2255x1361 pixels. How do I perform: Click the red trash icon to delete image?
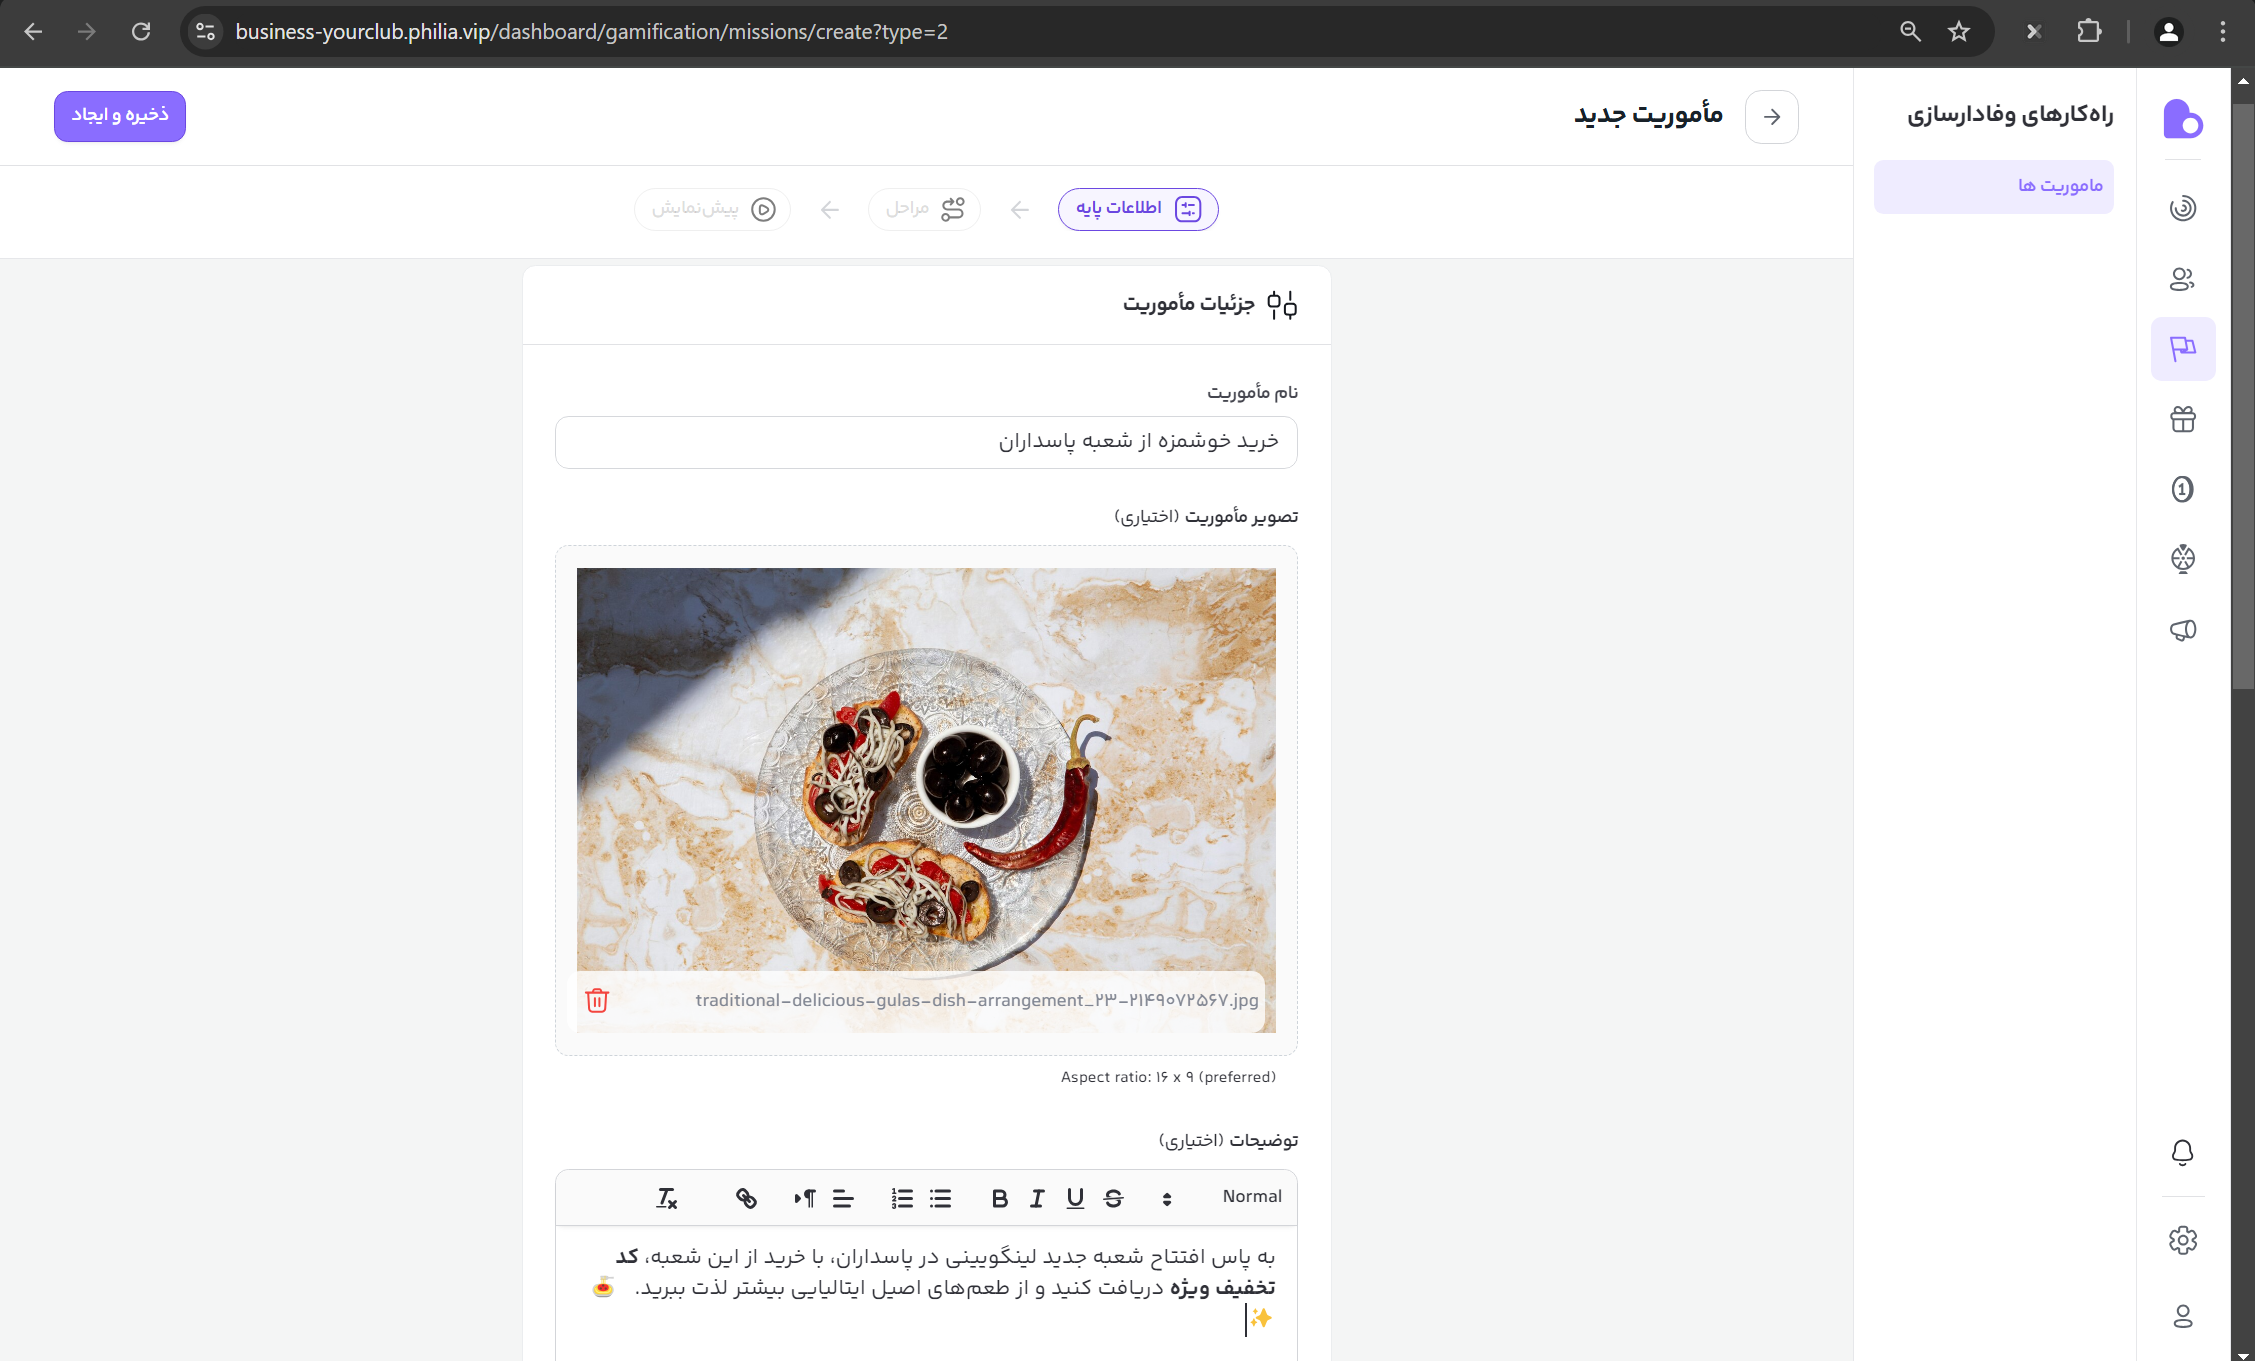pyautogui.click(x=597, y=1000)
